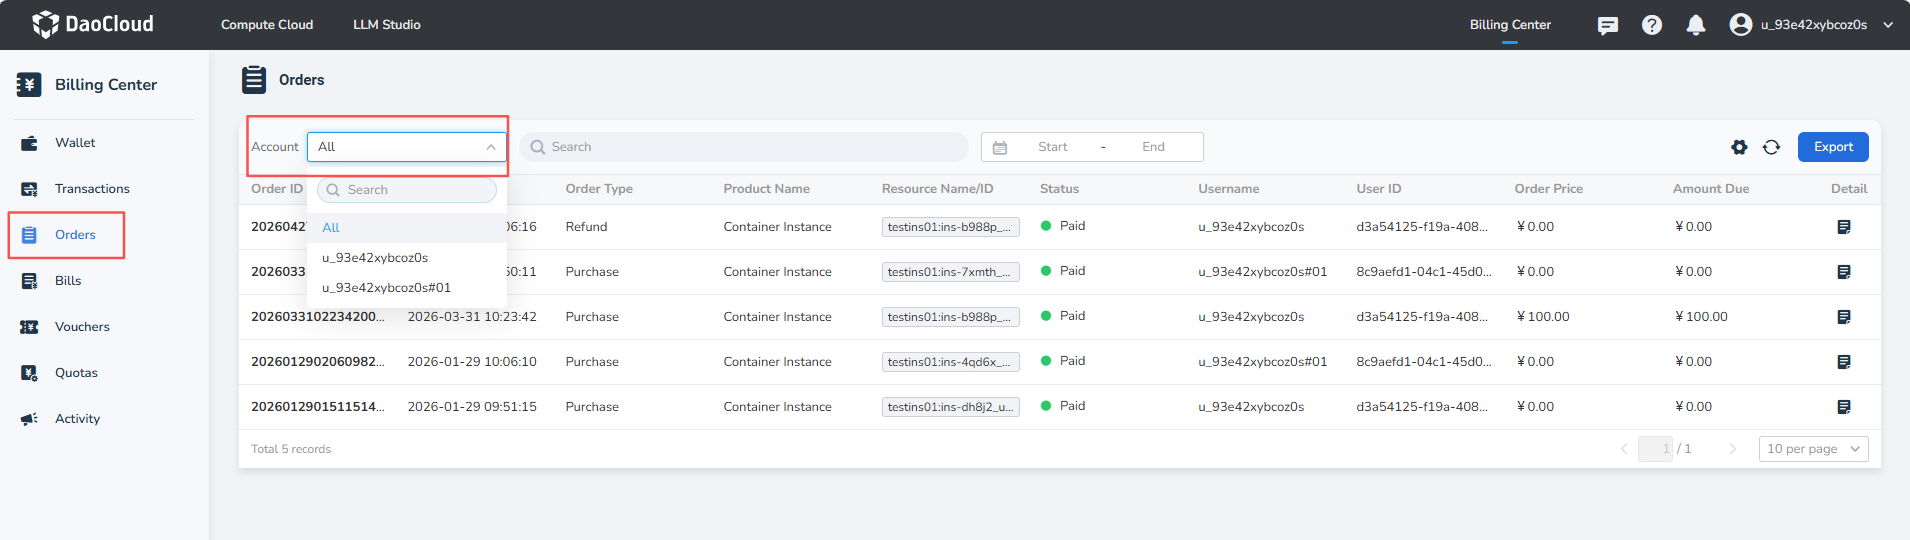Click the orders Search field
The height and width of the screenshot is (540, 1910).
click(x=744, y=147)
